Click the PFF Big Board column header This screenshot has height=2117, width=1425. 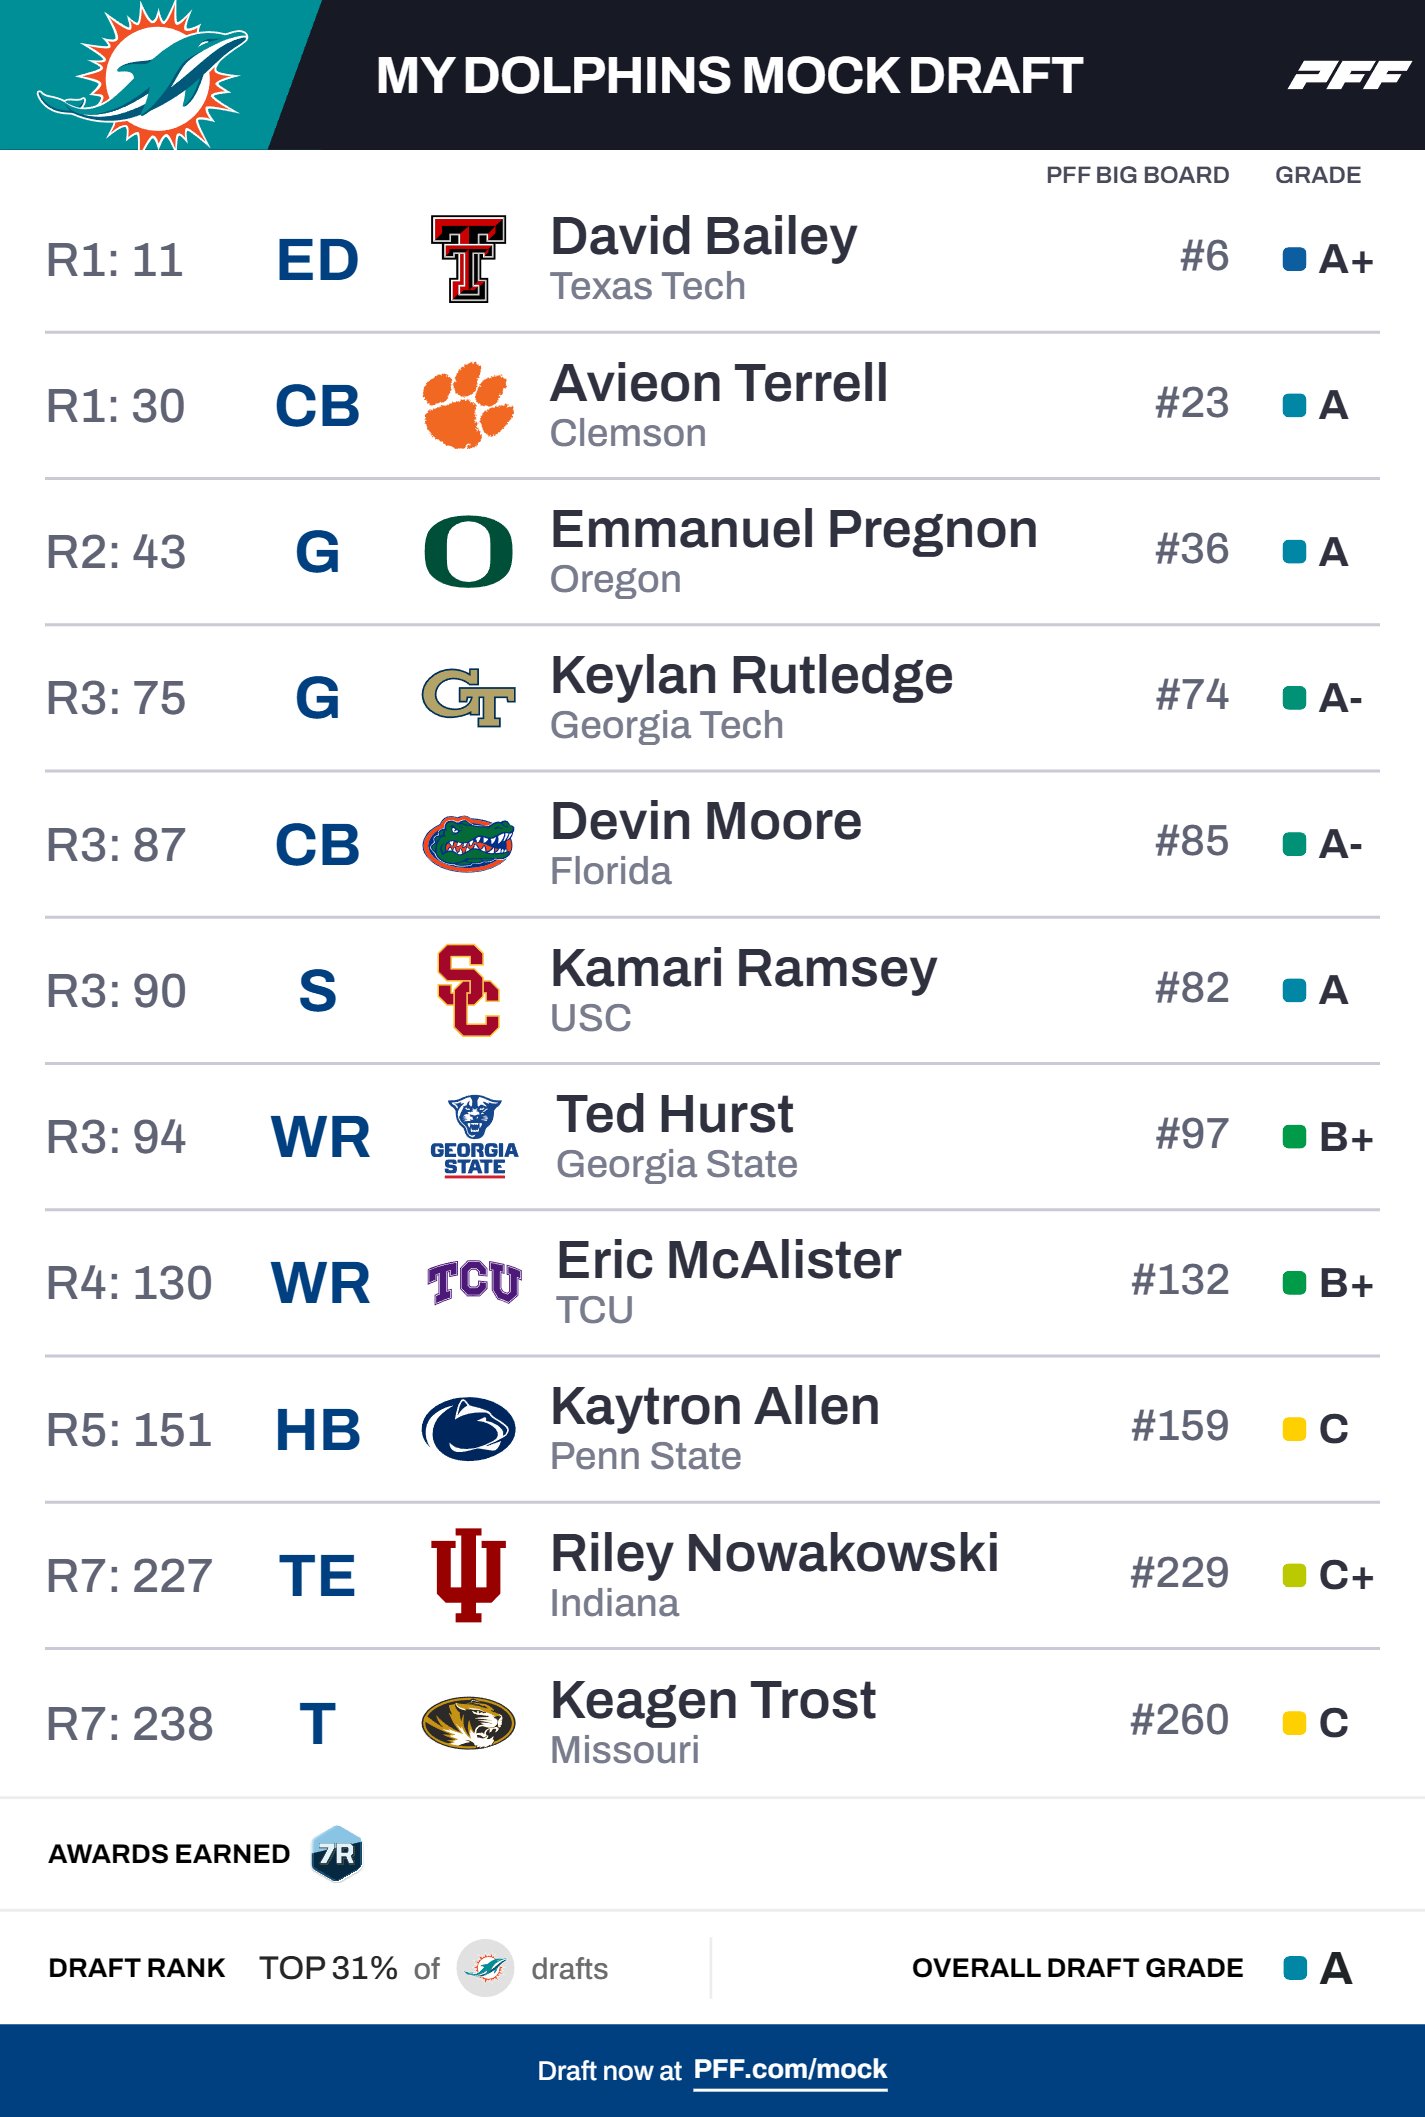[1137, 175]
